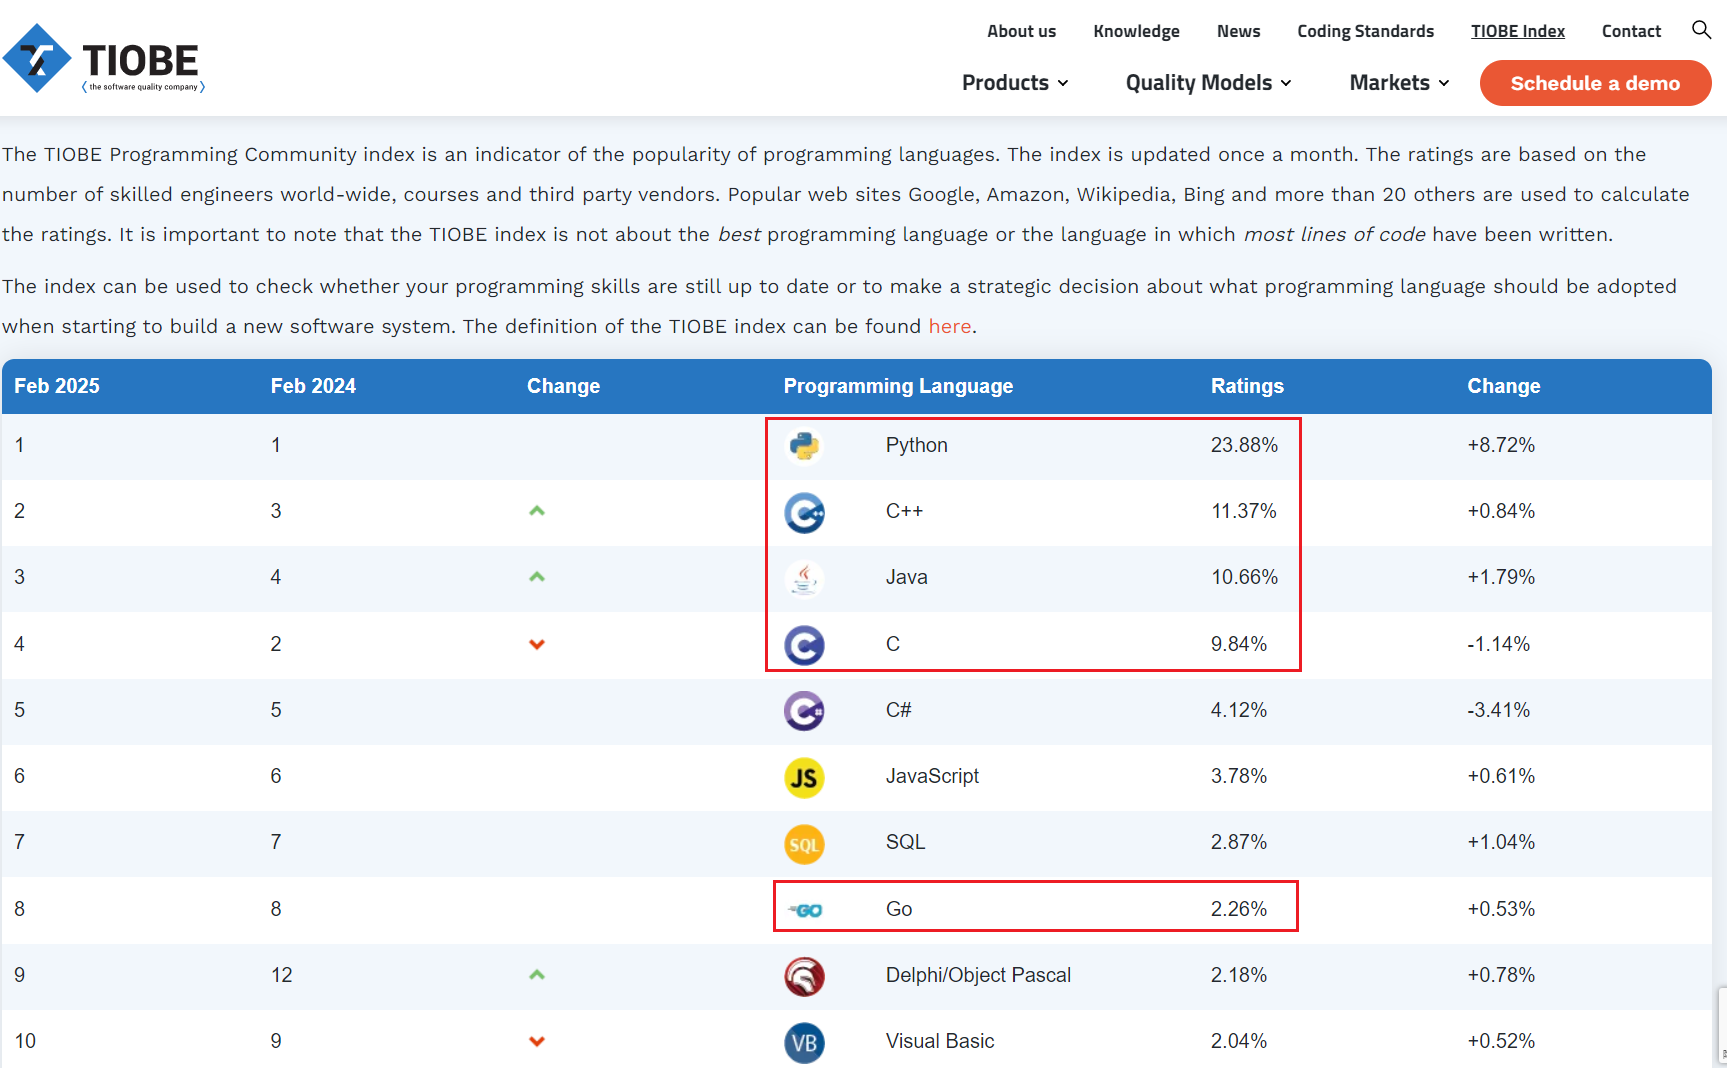Click the C# language icon

[804, 712]
